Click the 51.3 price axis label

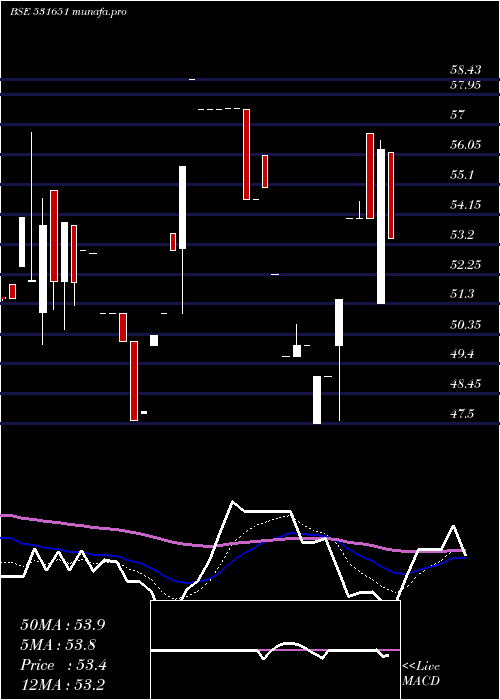pyautogui.click(x=462, y=294)
